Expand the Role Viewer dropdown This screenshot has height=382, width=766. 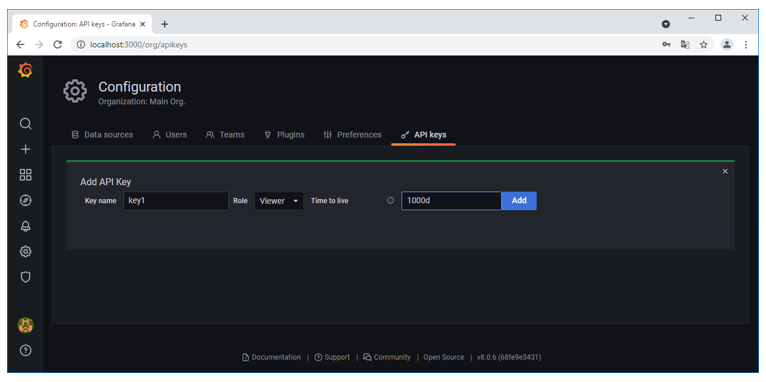coord(279,201)
